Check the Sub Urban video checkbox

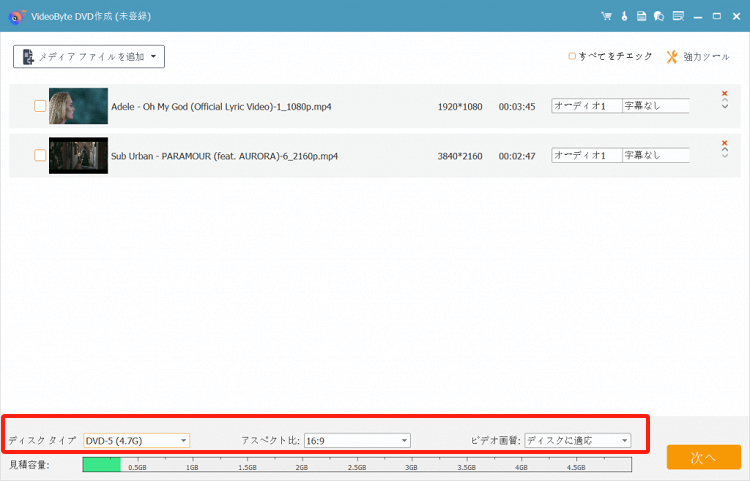(x=40, y=155)
